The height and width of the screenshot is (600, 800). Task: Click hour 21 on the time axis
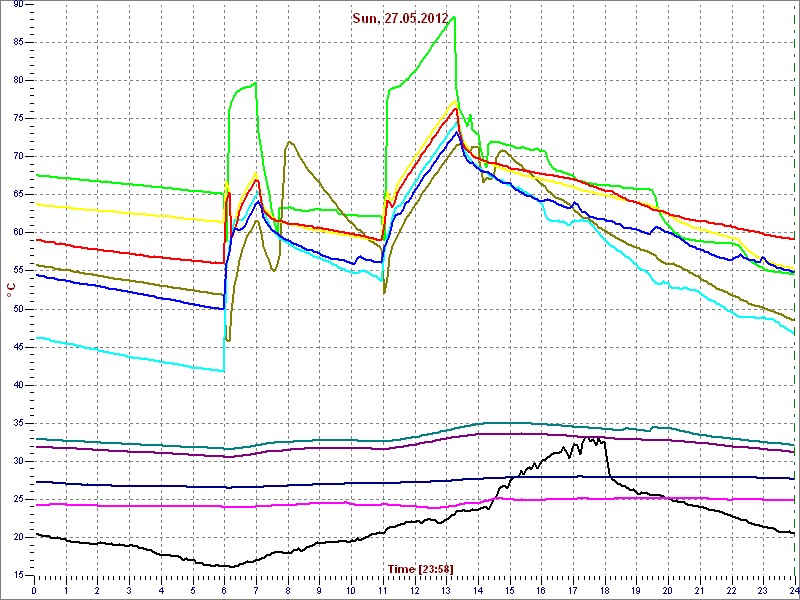click(699, 591)
